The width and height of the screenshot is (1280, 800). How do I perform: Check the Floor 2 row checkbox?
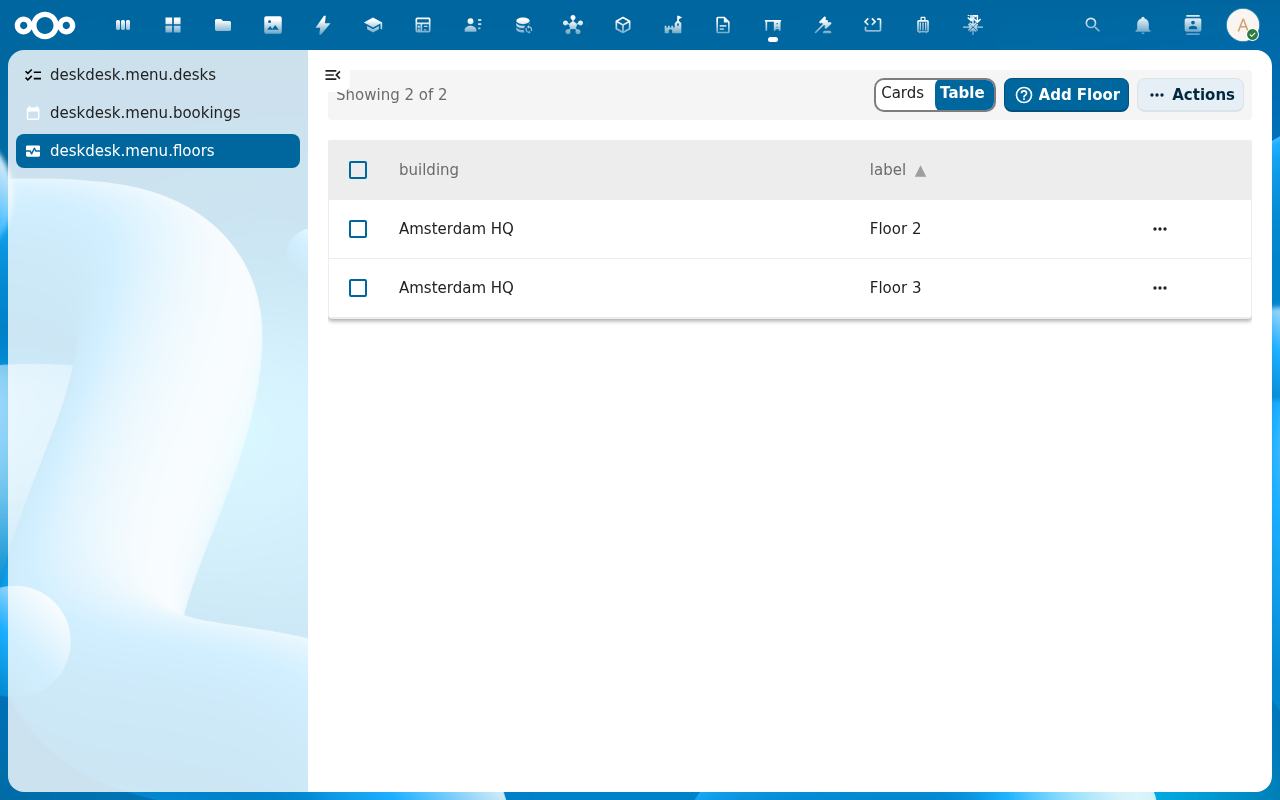tap(358, 229)
